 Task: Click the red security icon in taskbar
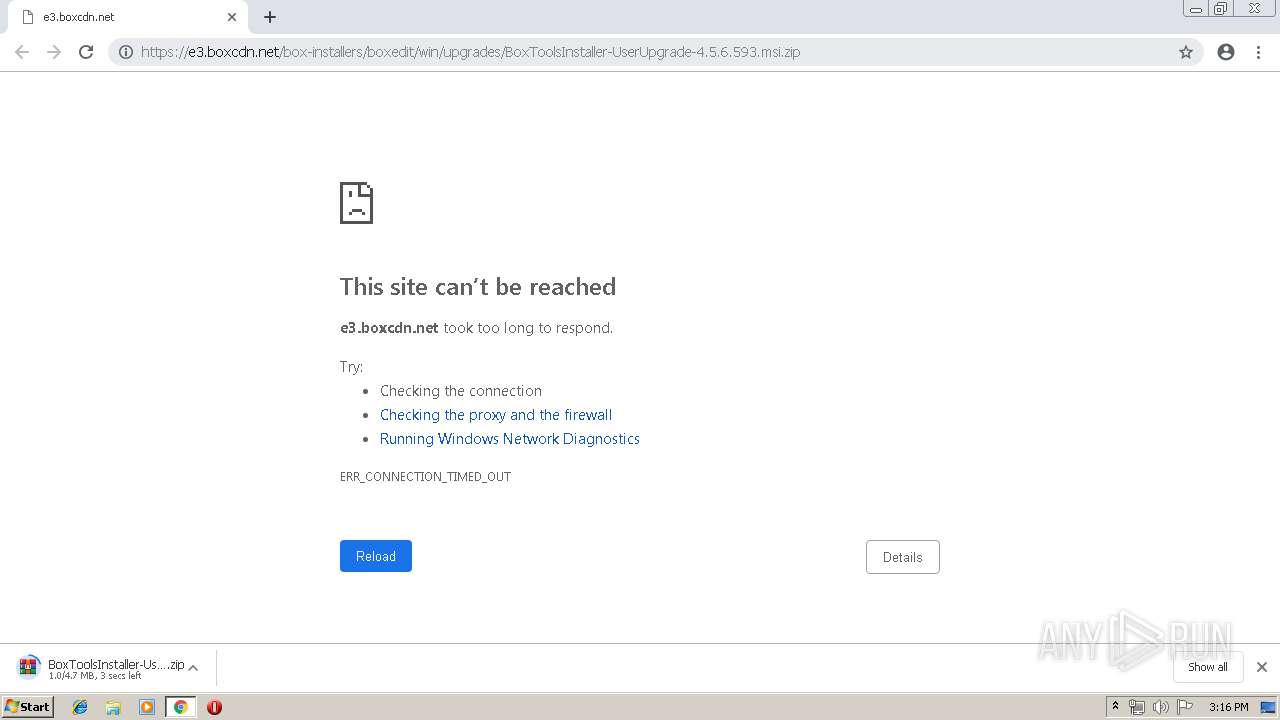(214, 707)
